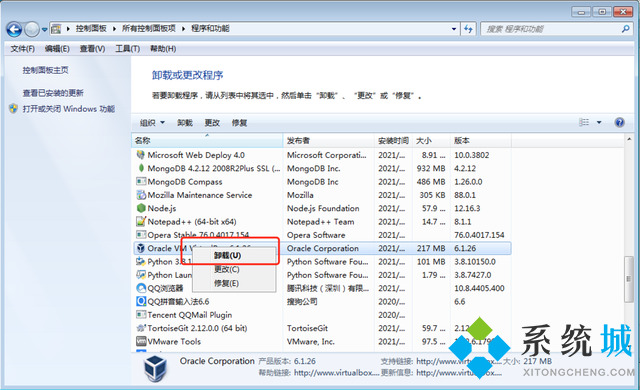This screenshot has width=640, height=390.
Task: Click the Oracle VM VirtualBox row icon
Action: click(x=141, y=248)
